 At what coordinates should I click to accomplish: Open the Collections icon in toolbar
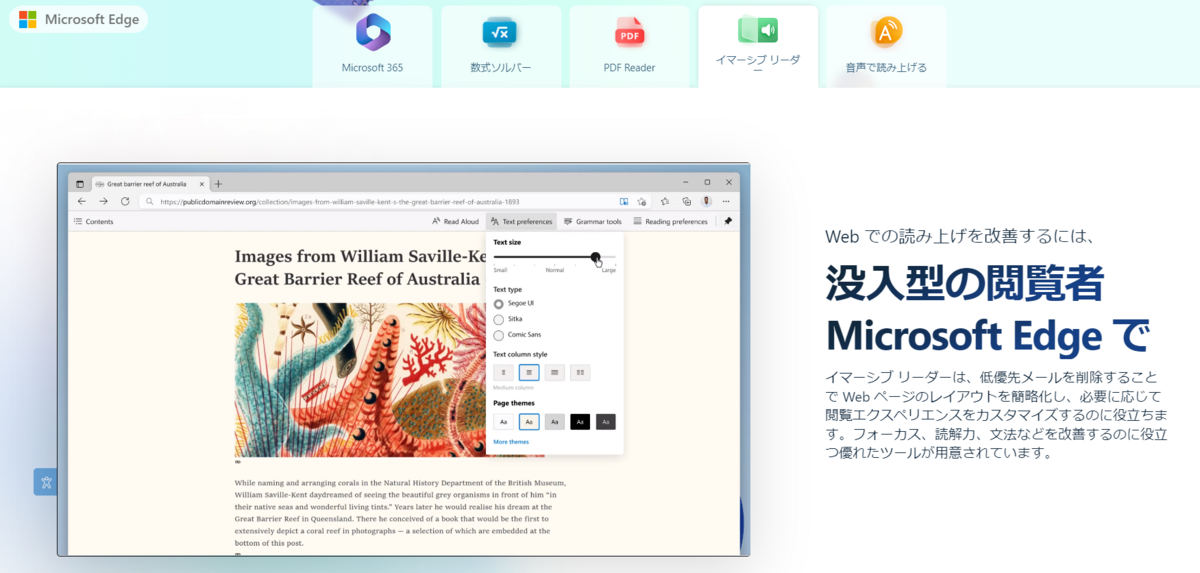(x=686, y=201)
